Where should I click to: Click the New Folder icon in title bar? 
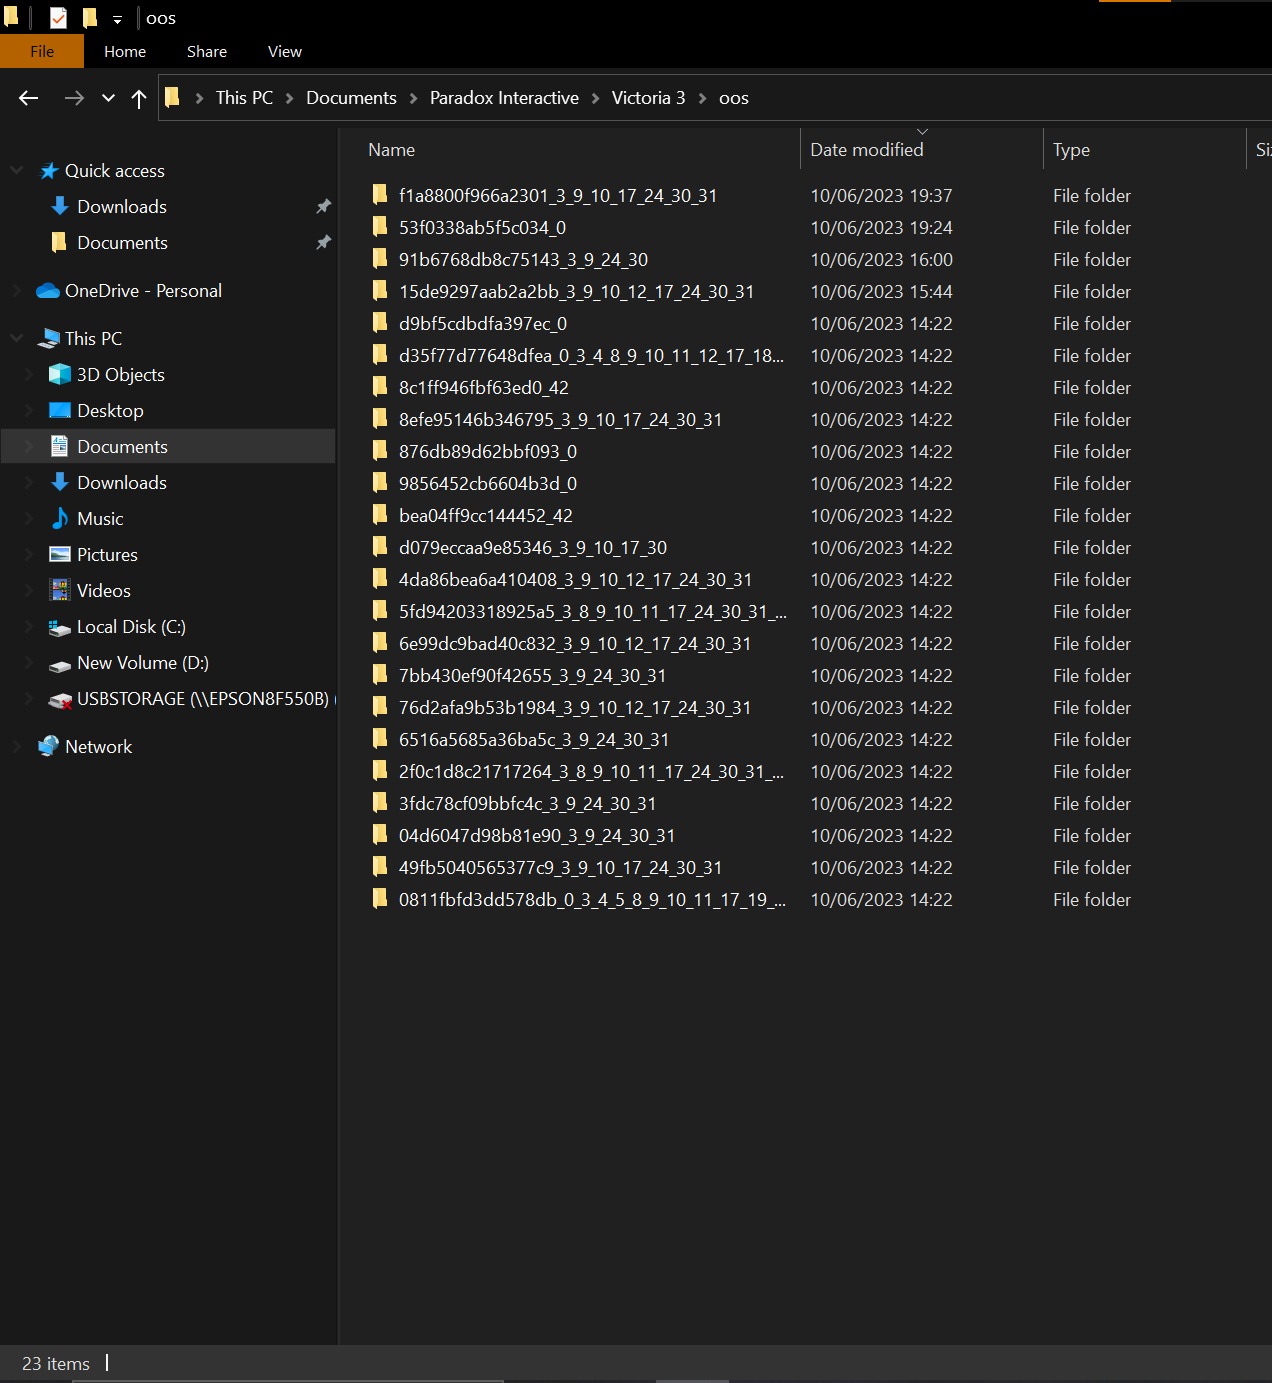pyautogui.click(x=90, y=18)
